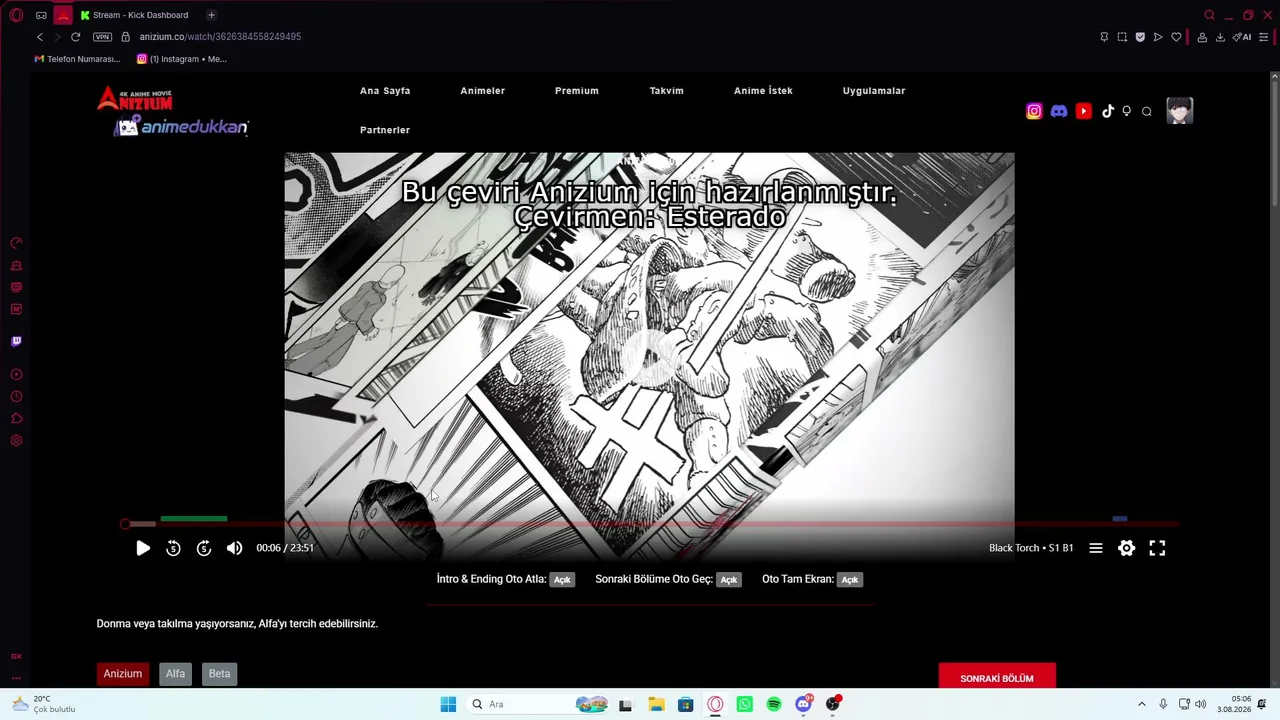Open the Anime İstek menu item
This screenshot has width=1280, height=720.
[763, 91]
